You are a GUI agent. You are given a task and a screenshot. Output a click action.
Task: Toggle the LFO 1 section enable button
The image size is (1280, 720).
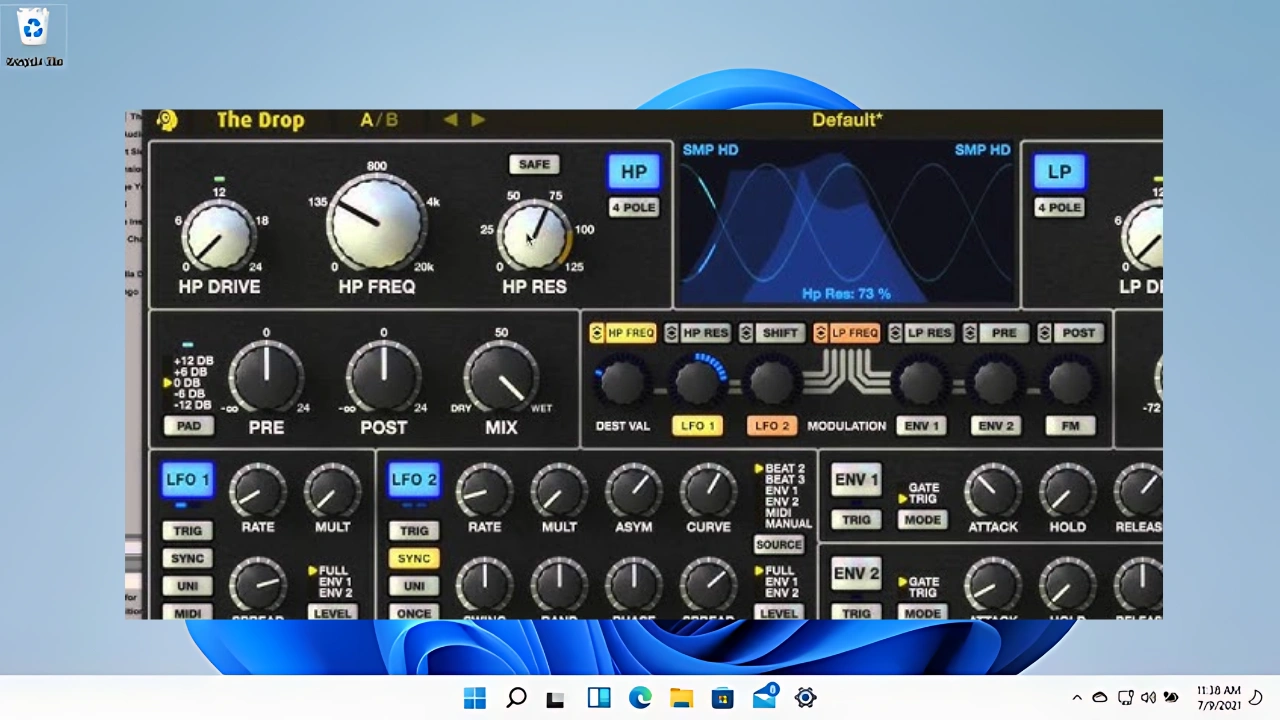point(187,479)
